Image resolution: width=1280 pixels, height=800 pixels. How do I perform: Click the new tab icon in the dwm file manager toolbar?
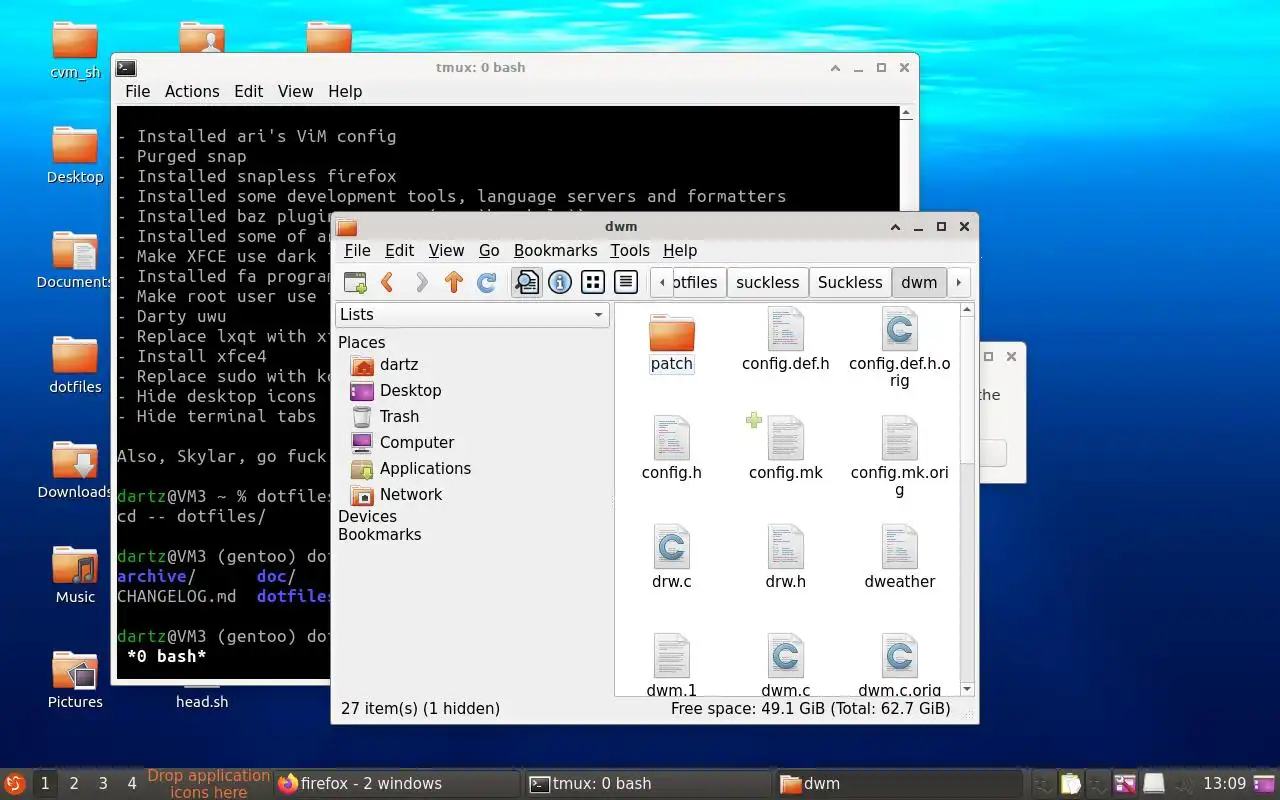[355, 282]
